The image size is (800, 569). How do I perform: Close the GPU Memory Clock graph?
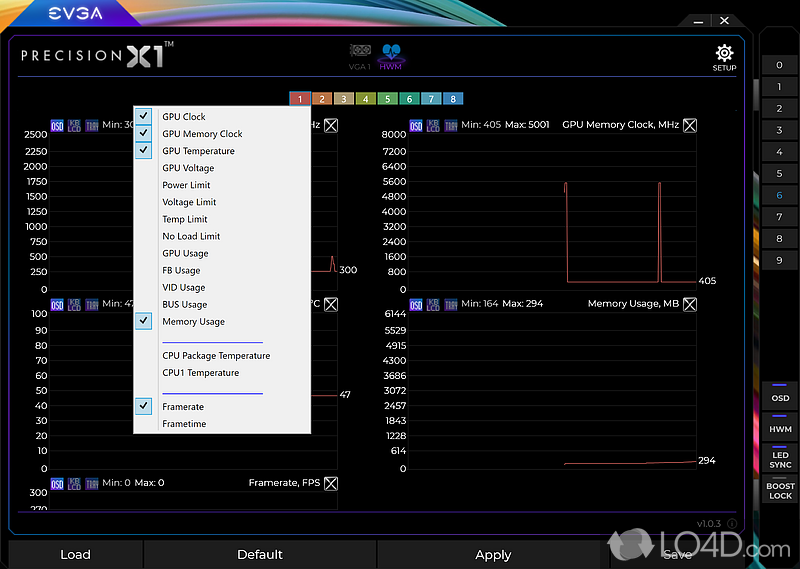(689, 125)
